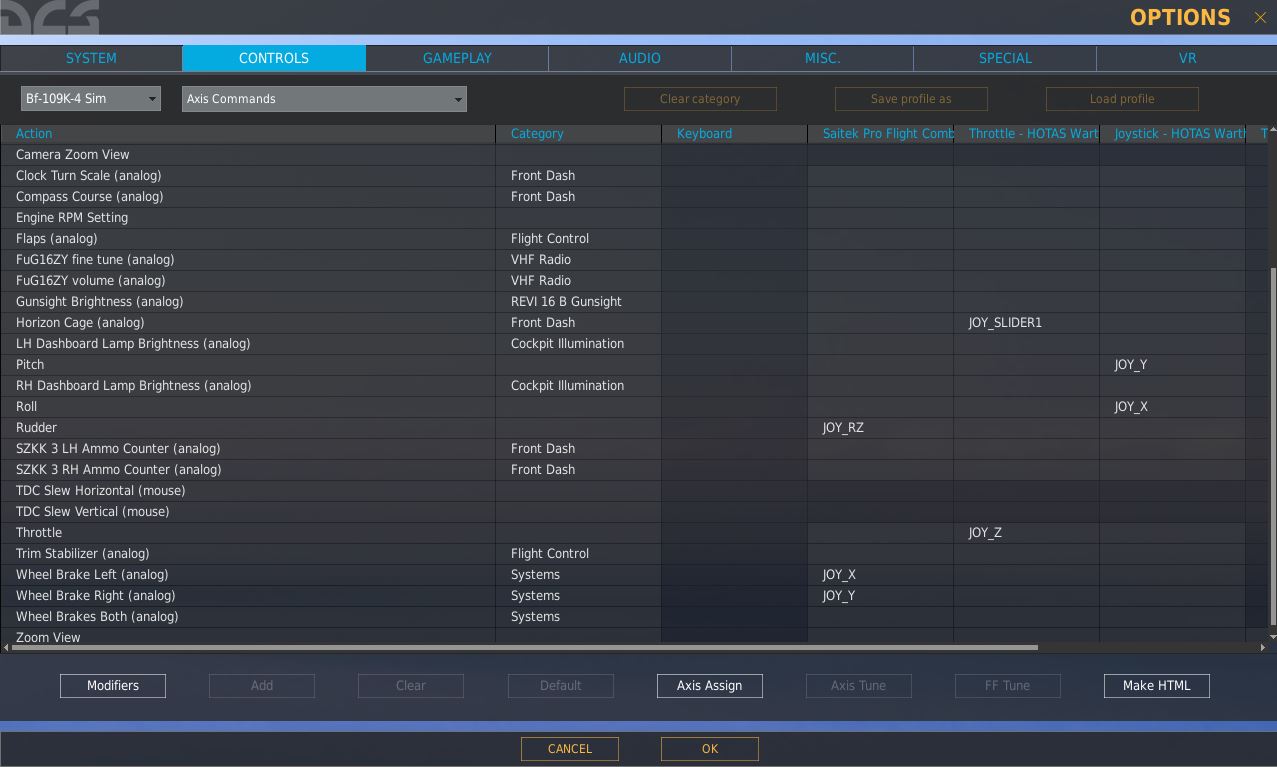Click the JOY_SLIDER1 binding cell
This screenshot has height=767, width=1277.
[x=1026, y=323]
